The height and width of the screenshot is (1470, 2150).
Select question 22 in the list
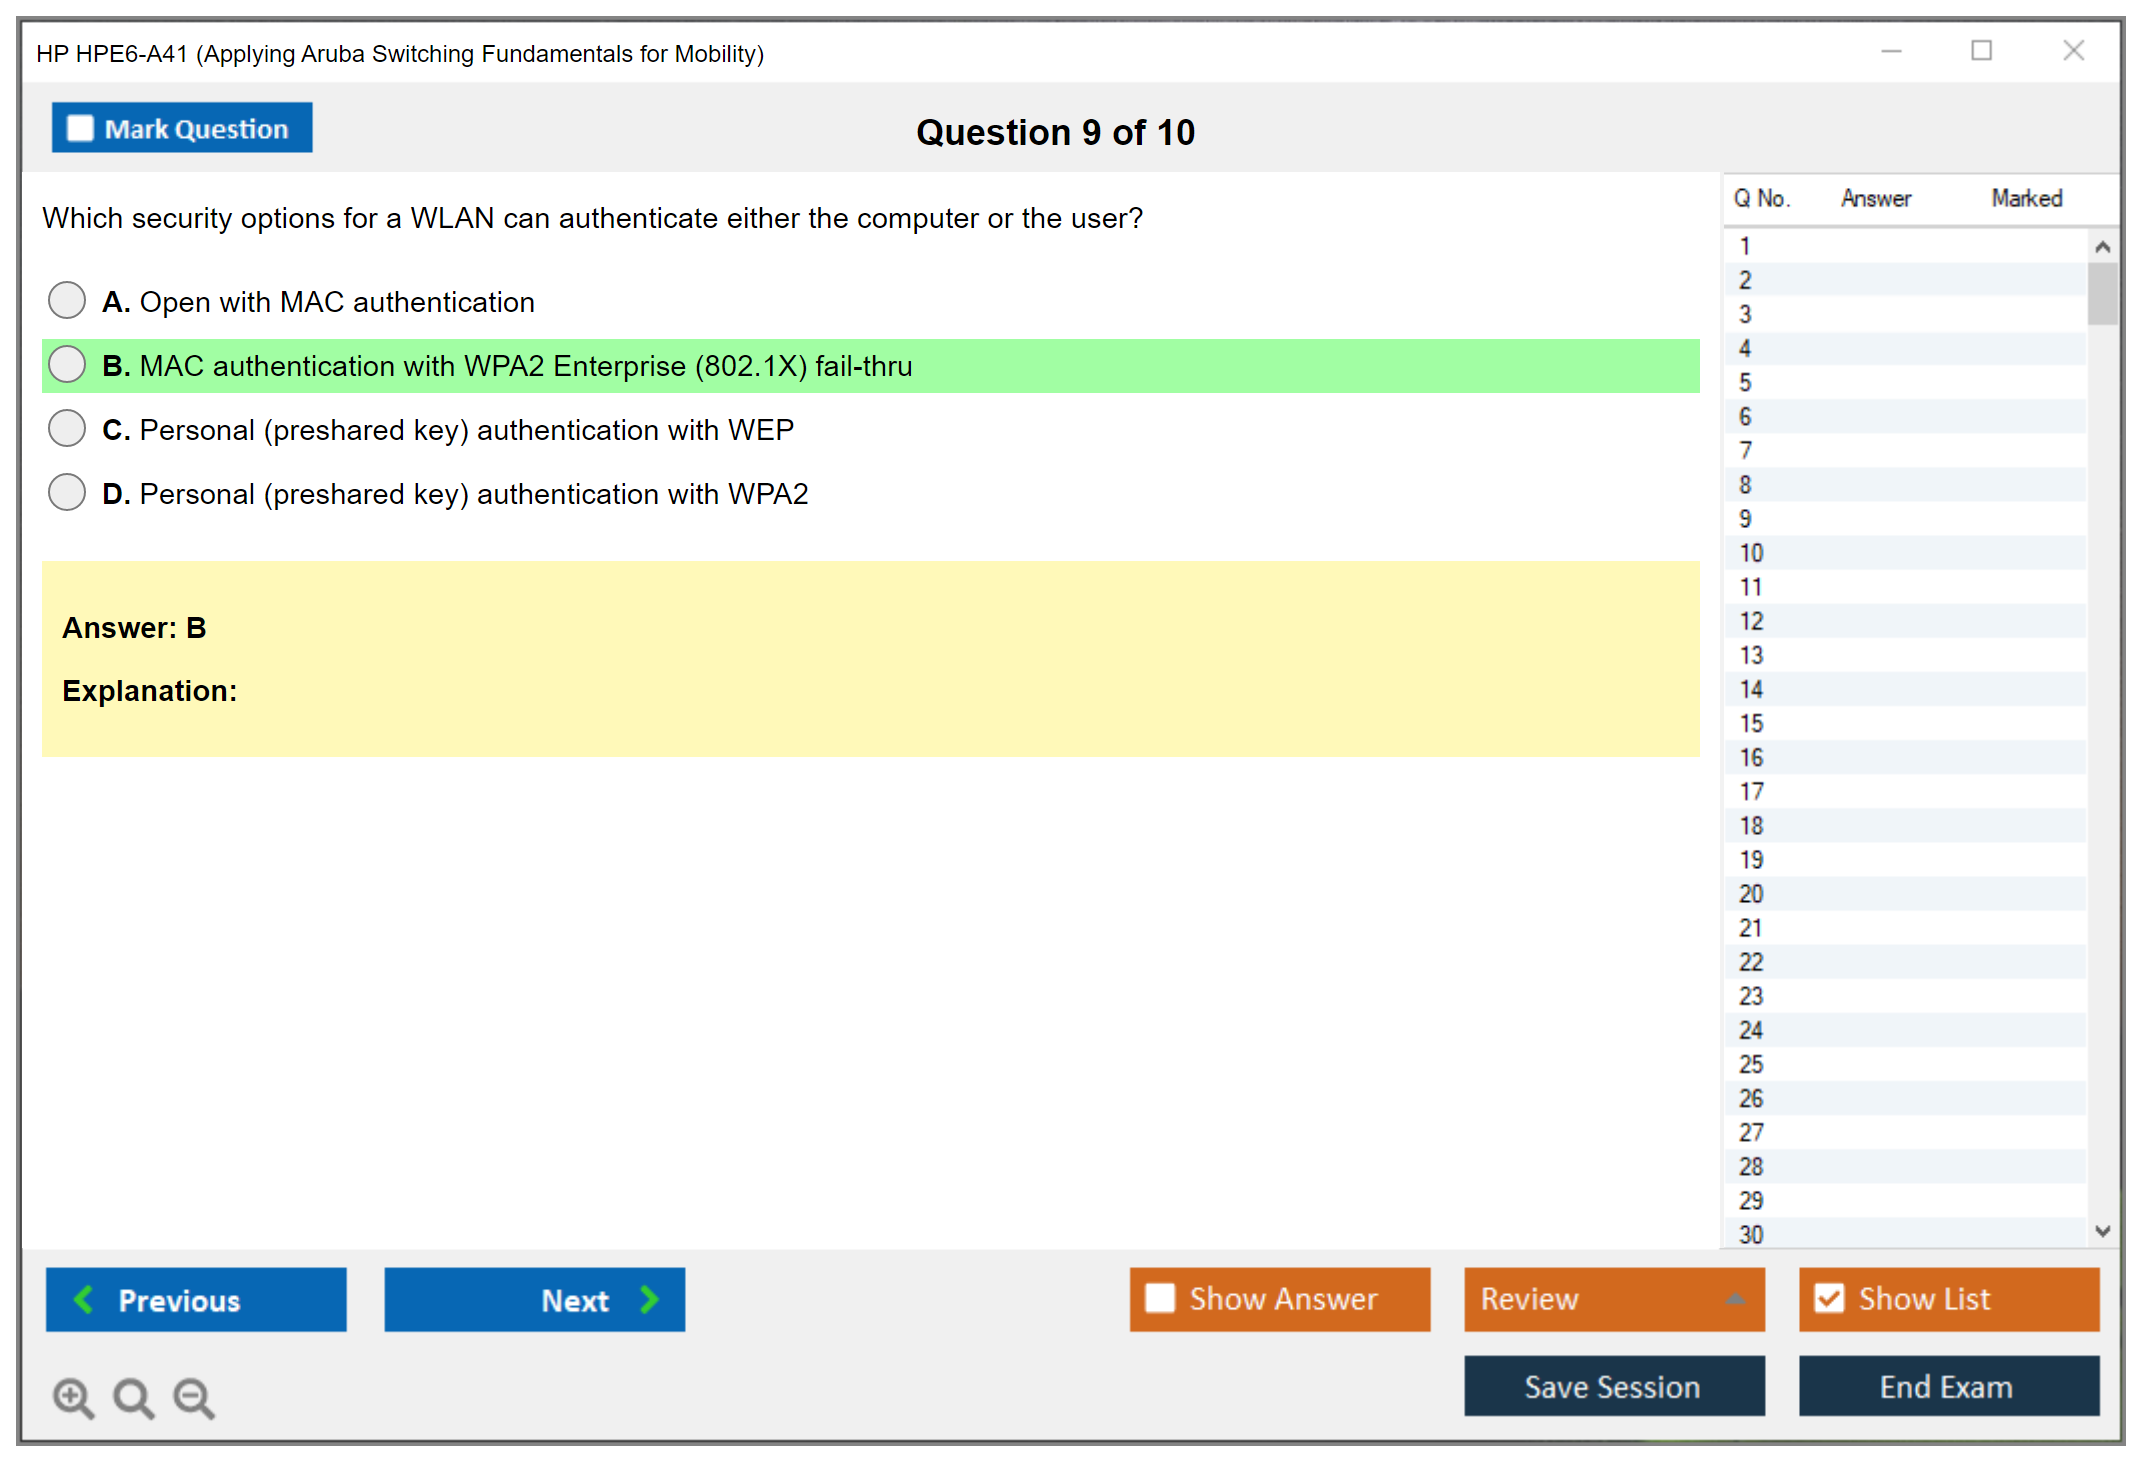(x=1751, y=962)
